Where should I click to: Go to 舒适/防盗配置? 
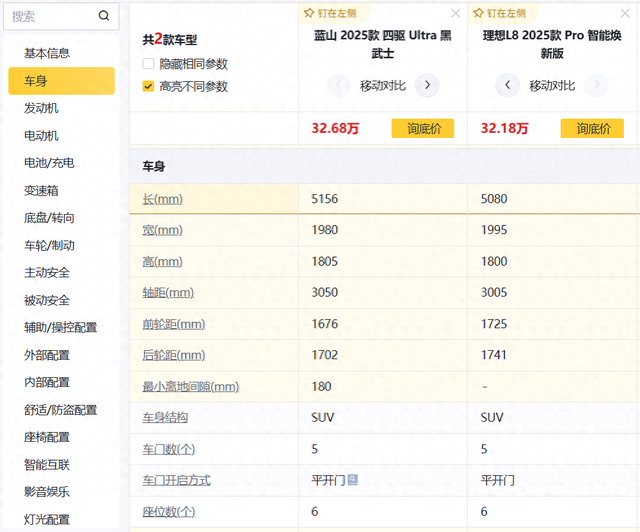(60, 410)
